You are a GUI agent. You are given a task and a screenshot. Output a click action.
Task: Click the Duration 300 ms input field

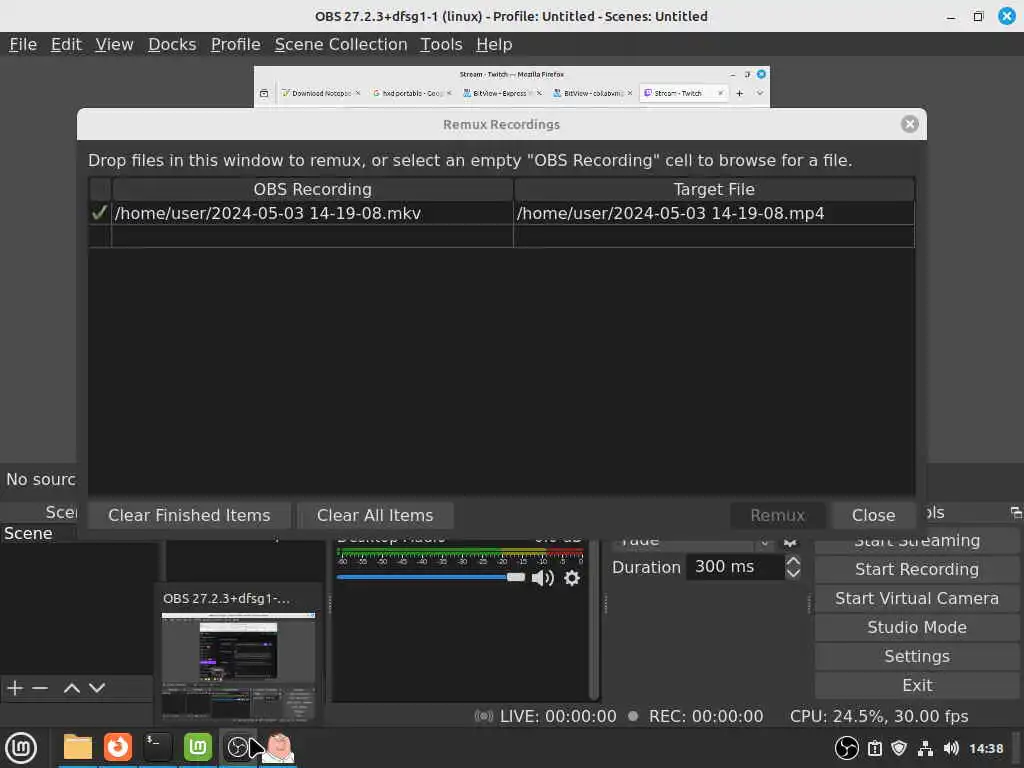pyautogui.click(x=735, y=567)
